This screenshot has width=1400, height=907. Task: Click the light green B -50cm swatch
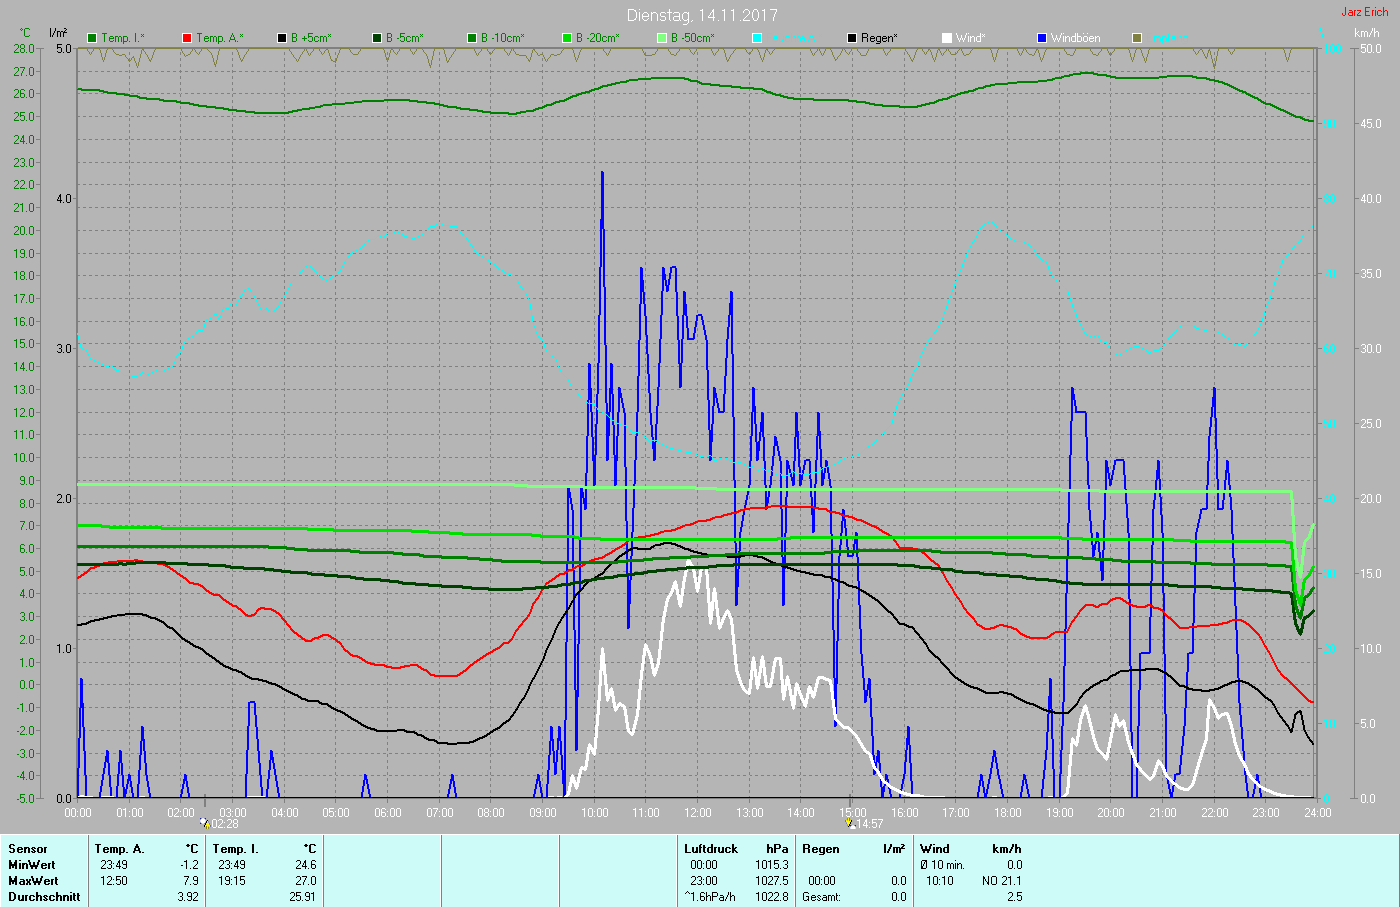click(x=662, y=38)
